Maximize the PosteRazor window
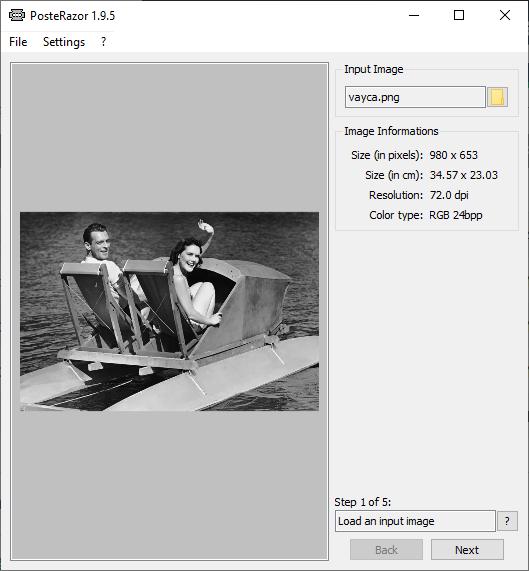 coord(459,15)
